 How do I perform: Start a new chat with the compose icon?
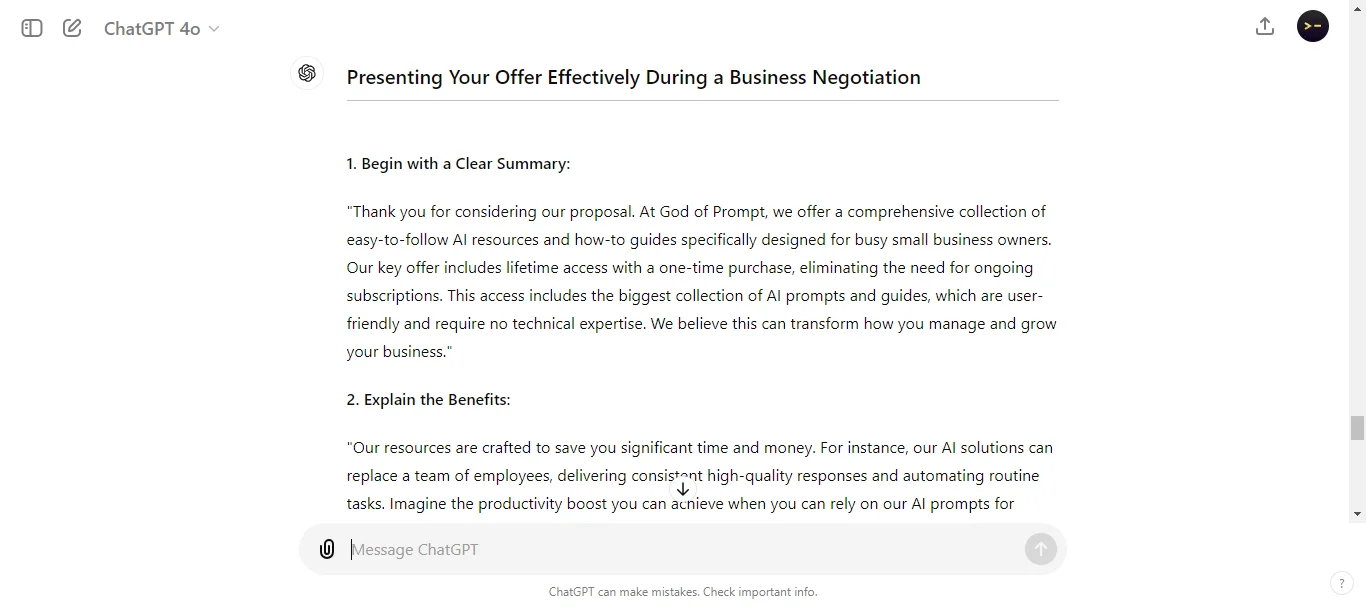pyautogui.click(x=71, y=28)
